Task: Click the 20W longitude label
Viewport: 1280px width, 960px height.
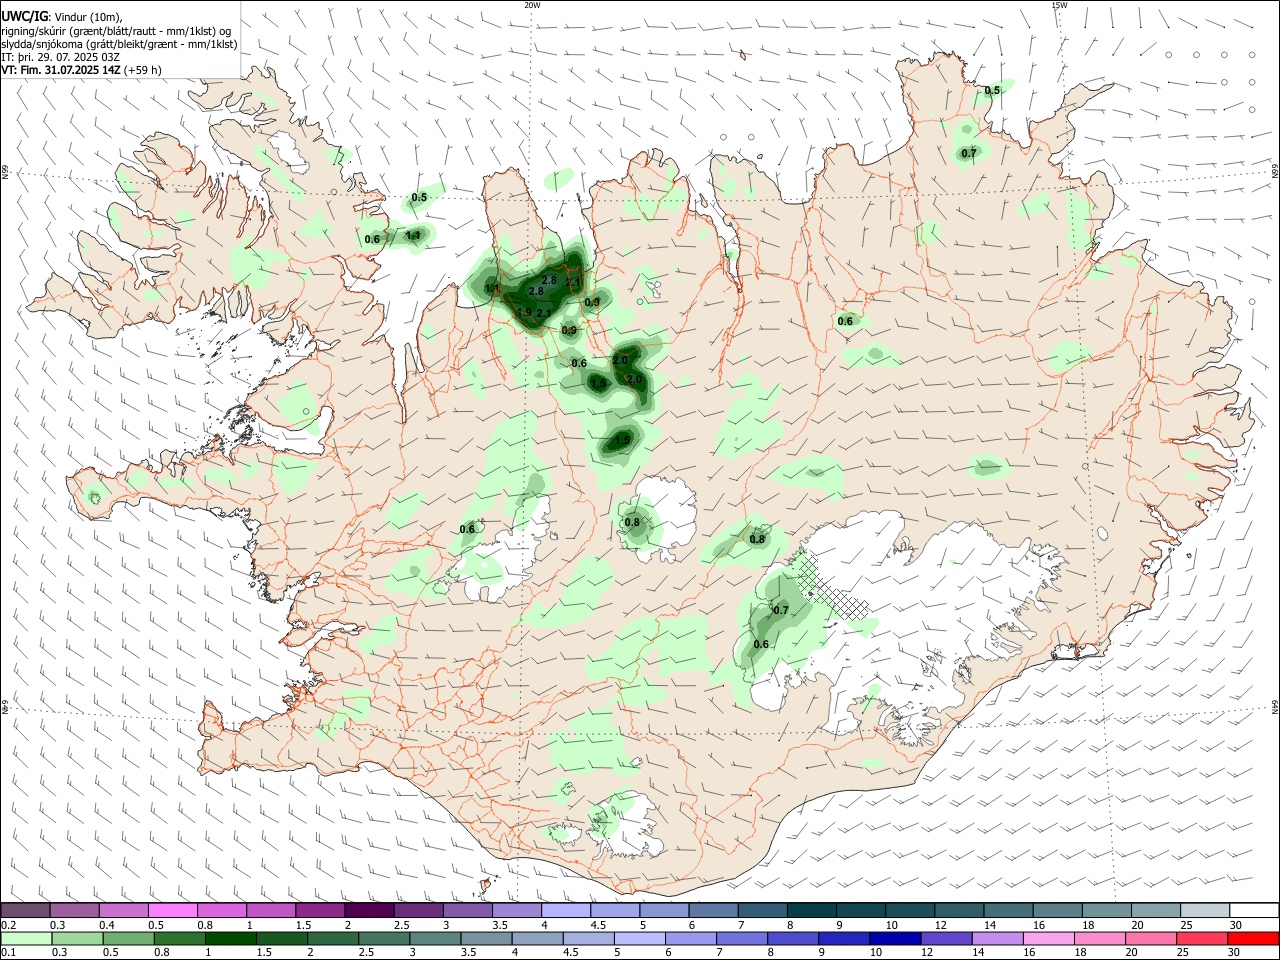Action: point(532,5)
